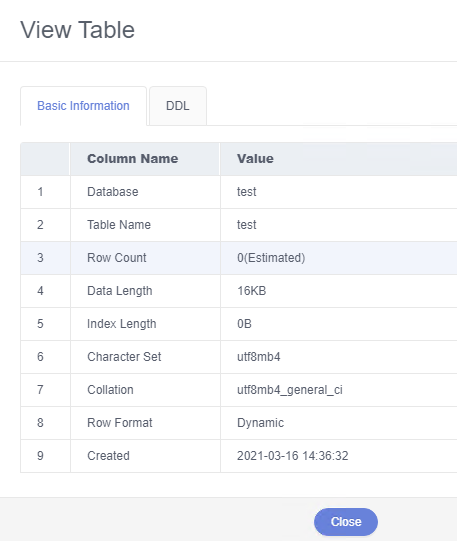Select the Created row
This screenshot has width=457, height=541.
[239, 456]
